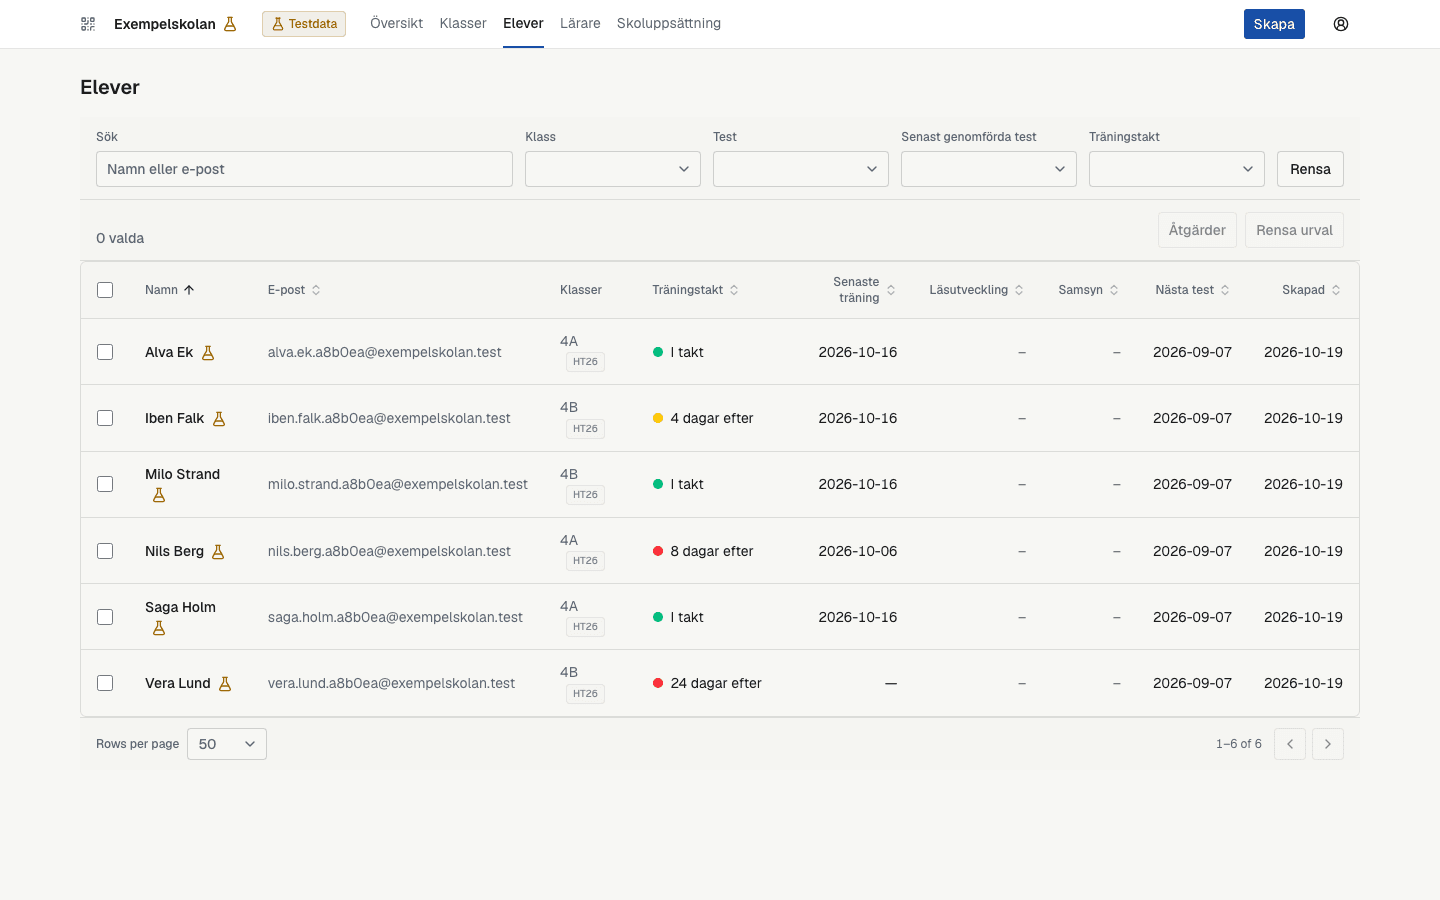Open the Klass filter dropdown
Image resolution: width=1440 pixels, height=900 pixels.
(613, 169)
